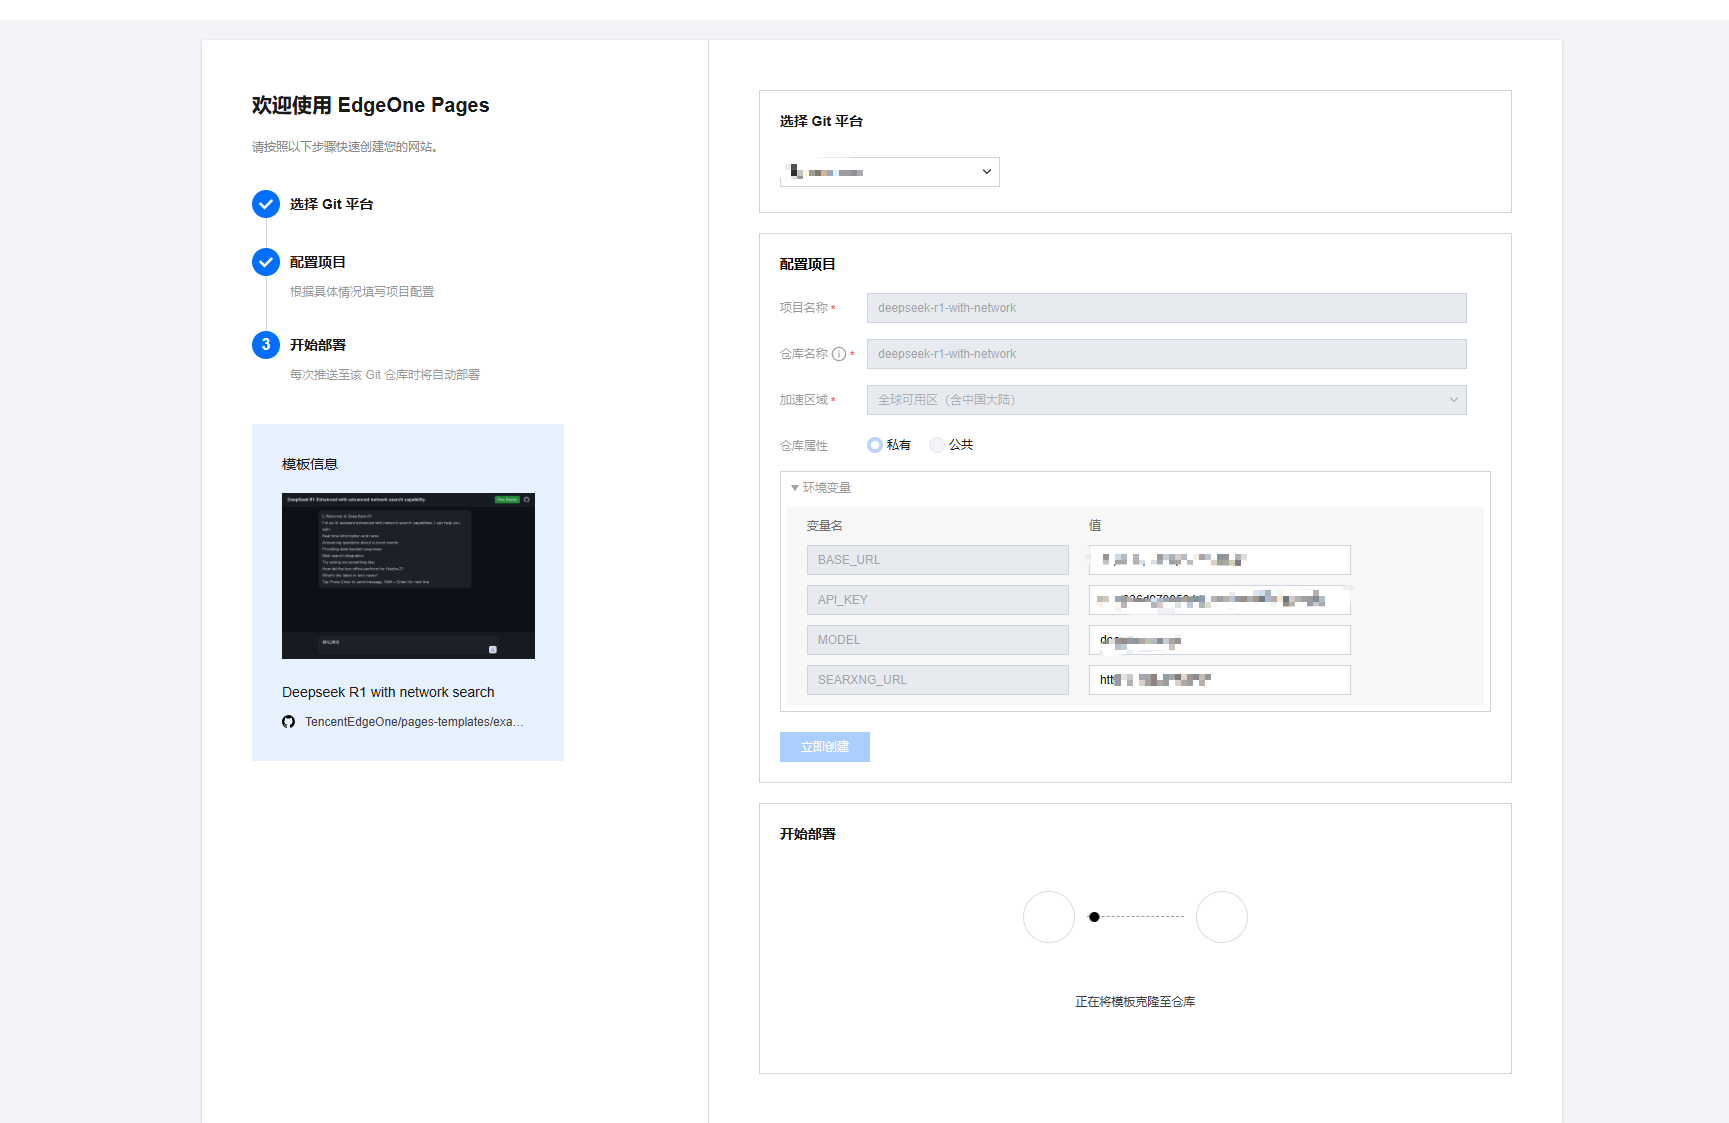Click the step one checkmark icon for 选择 Git 平台
This screenshot has height=1123, width=1729.
coord(266,204)
